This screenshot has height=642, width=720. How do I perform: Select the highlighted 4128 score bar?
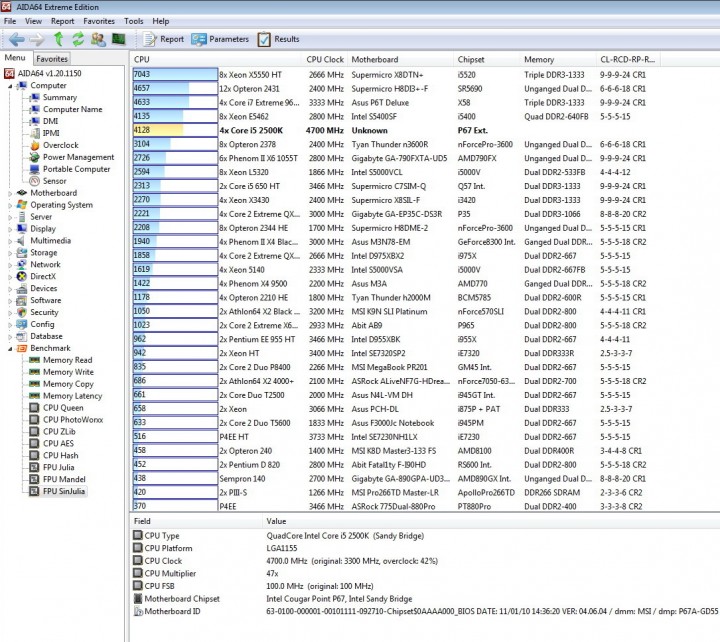tap(175, 130)
